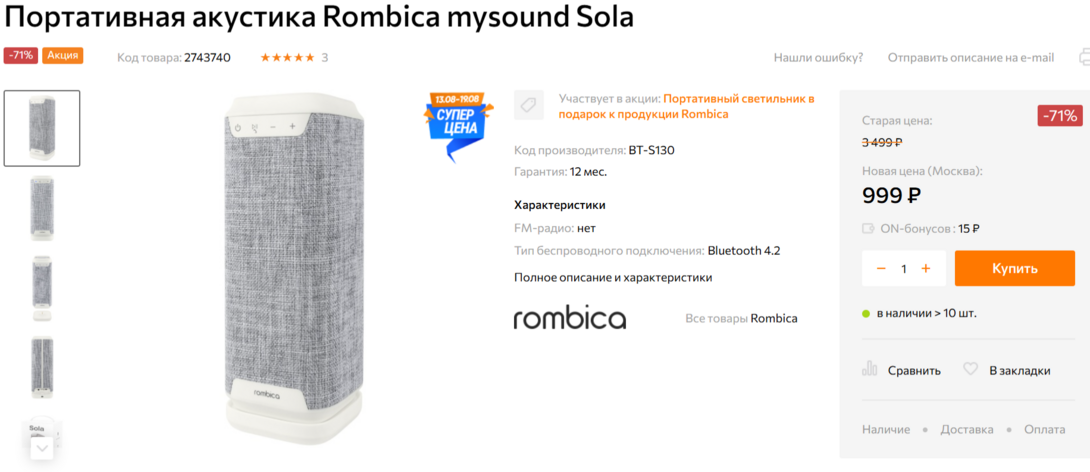This screenshot has width=1090, height=472.
Task: Click the quantity input field
Action: pos(904,268)
